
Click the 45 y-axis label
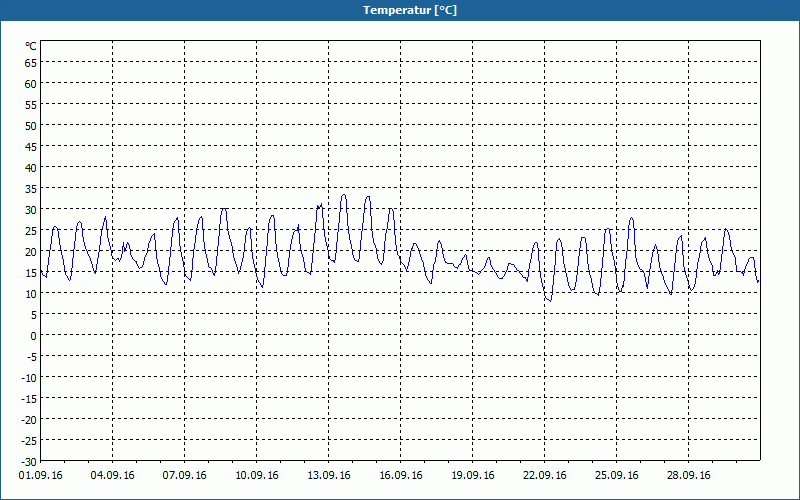(31, 147)
